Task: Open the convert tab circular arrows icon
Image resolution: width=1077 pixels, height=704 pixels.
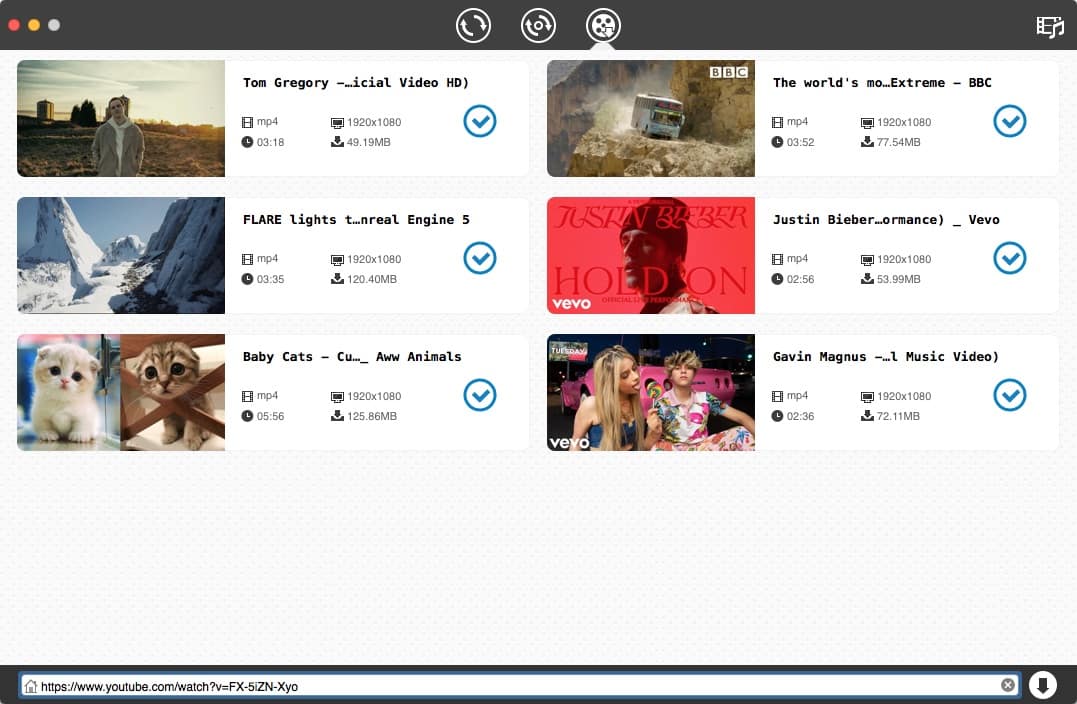Action: [473, 25]
